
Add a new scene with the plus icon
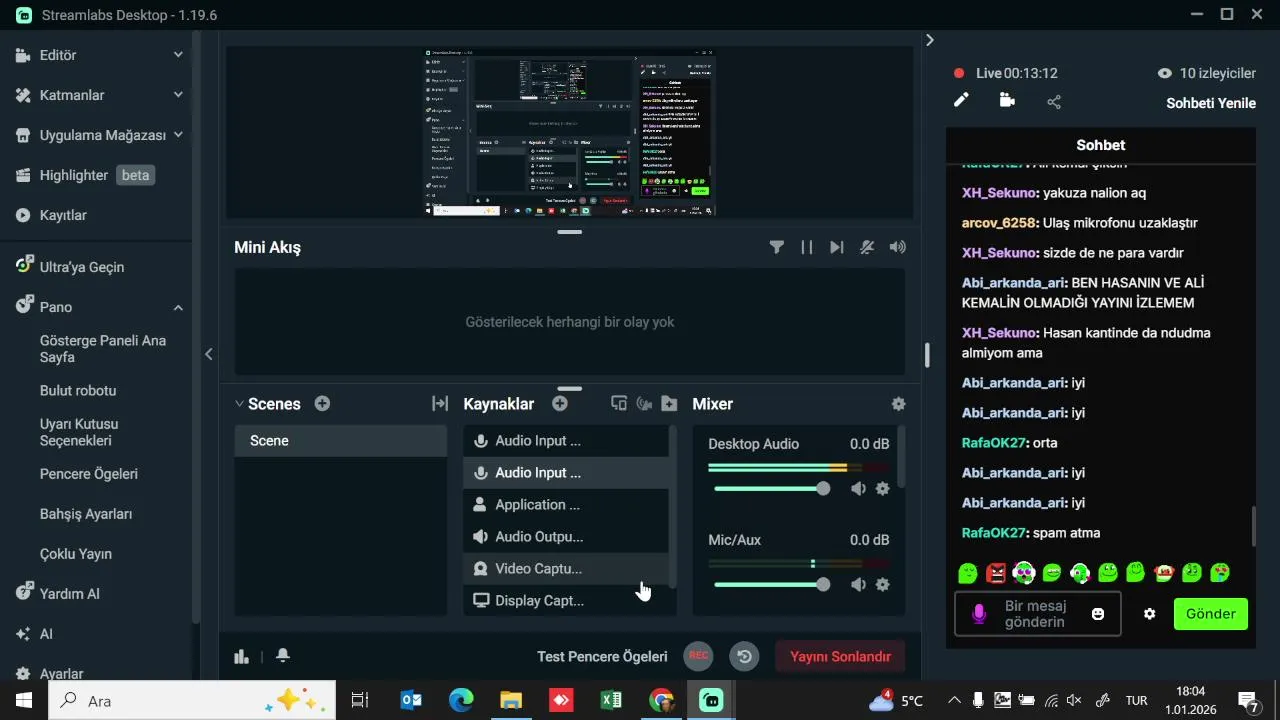(x=322, y=404)
